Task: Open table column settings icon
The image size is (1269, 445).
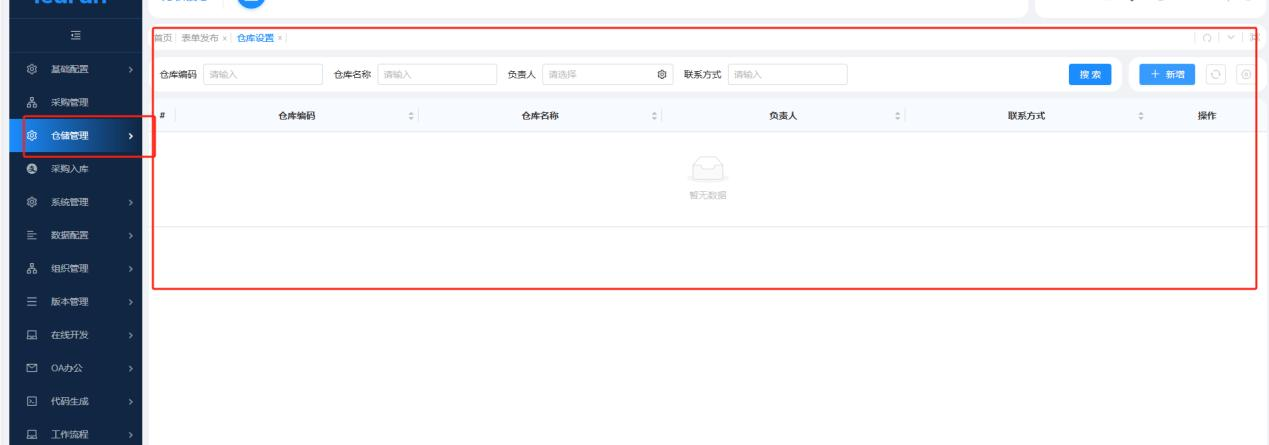Action: (x=1246, y=75)
